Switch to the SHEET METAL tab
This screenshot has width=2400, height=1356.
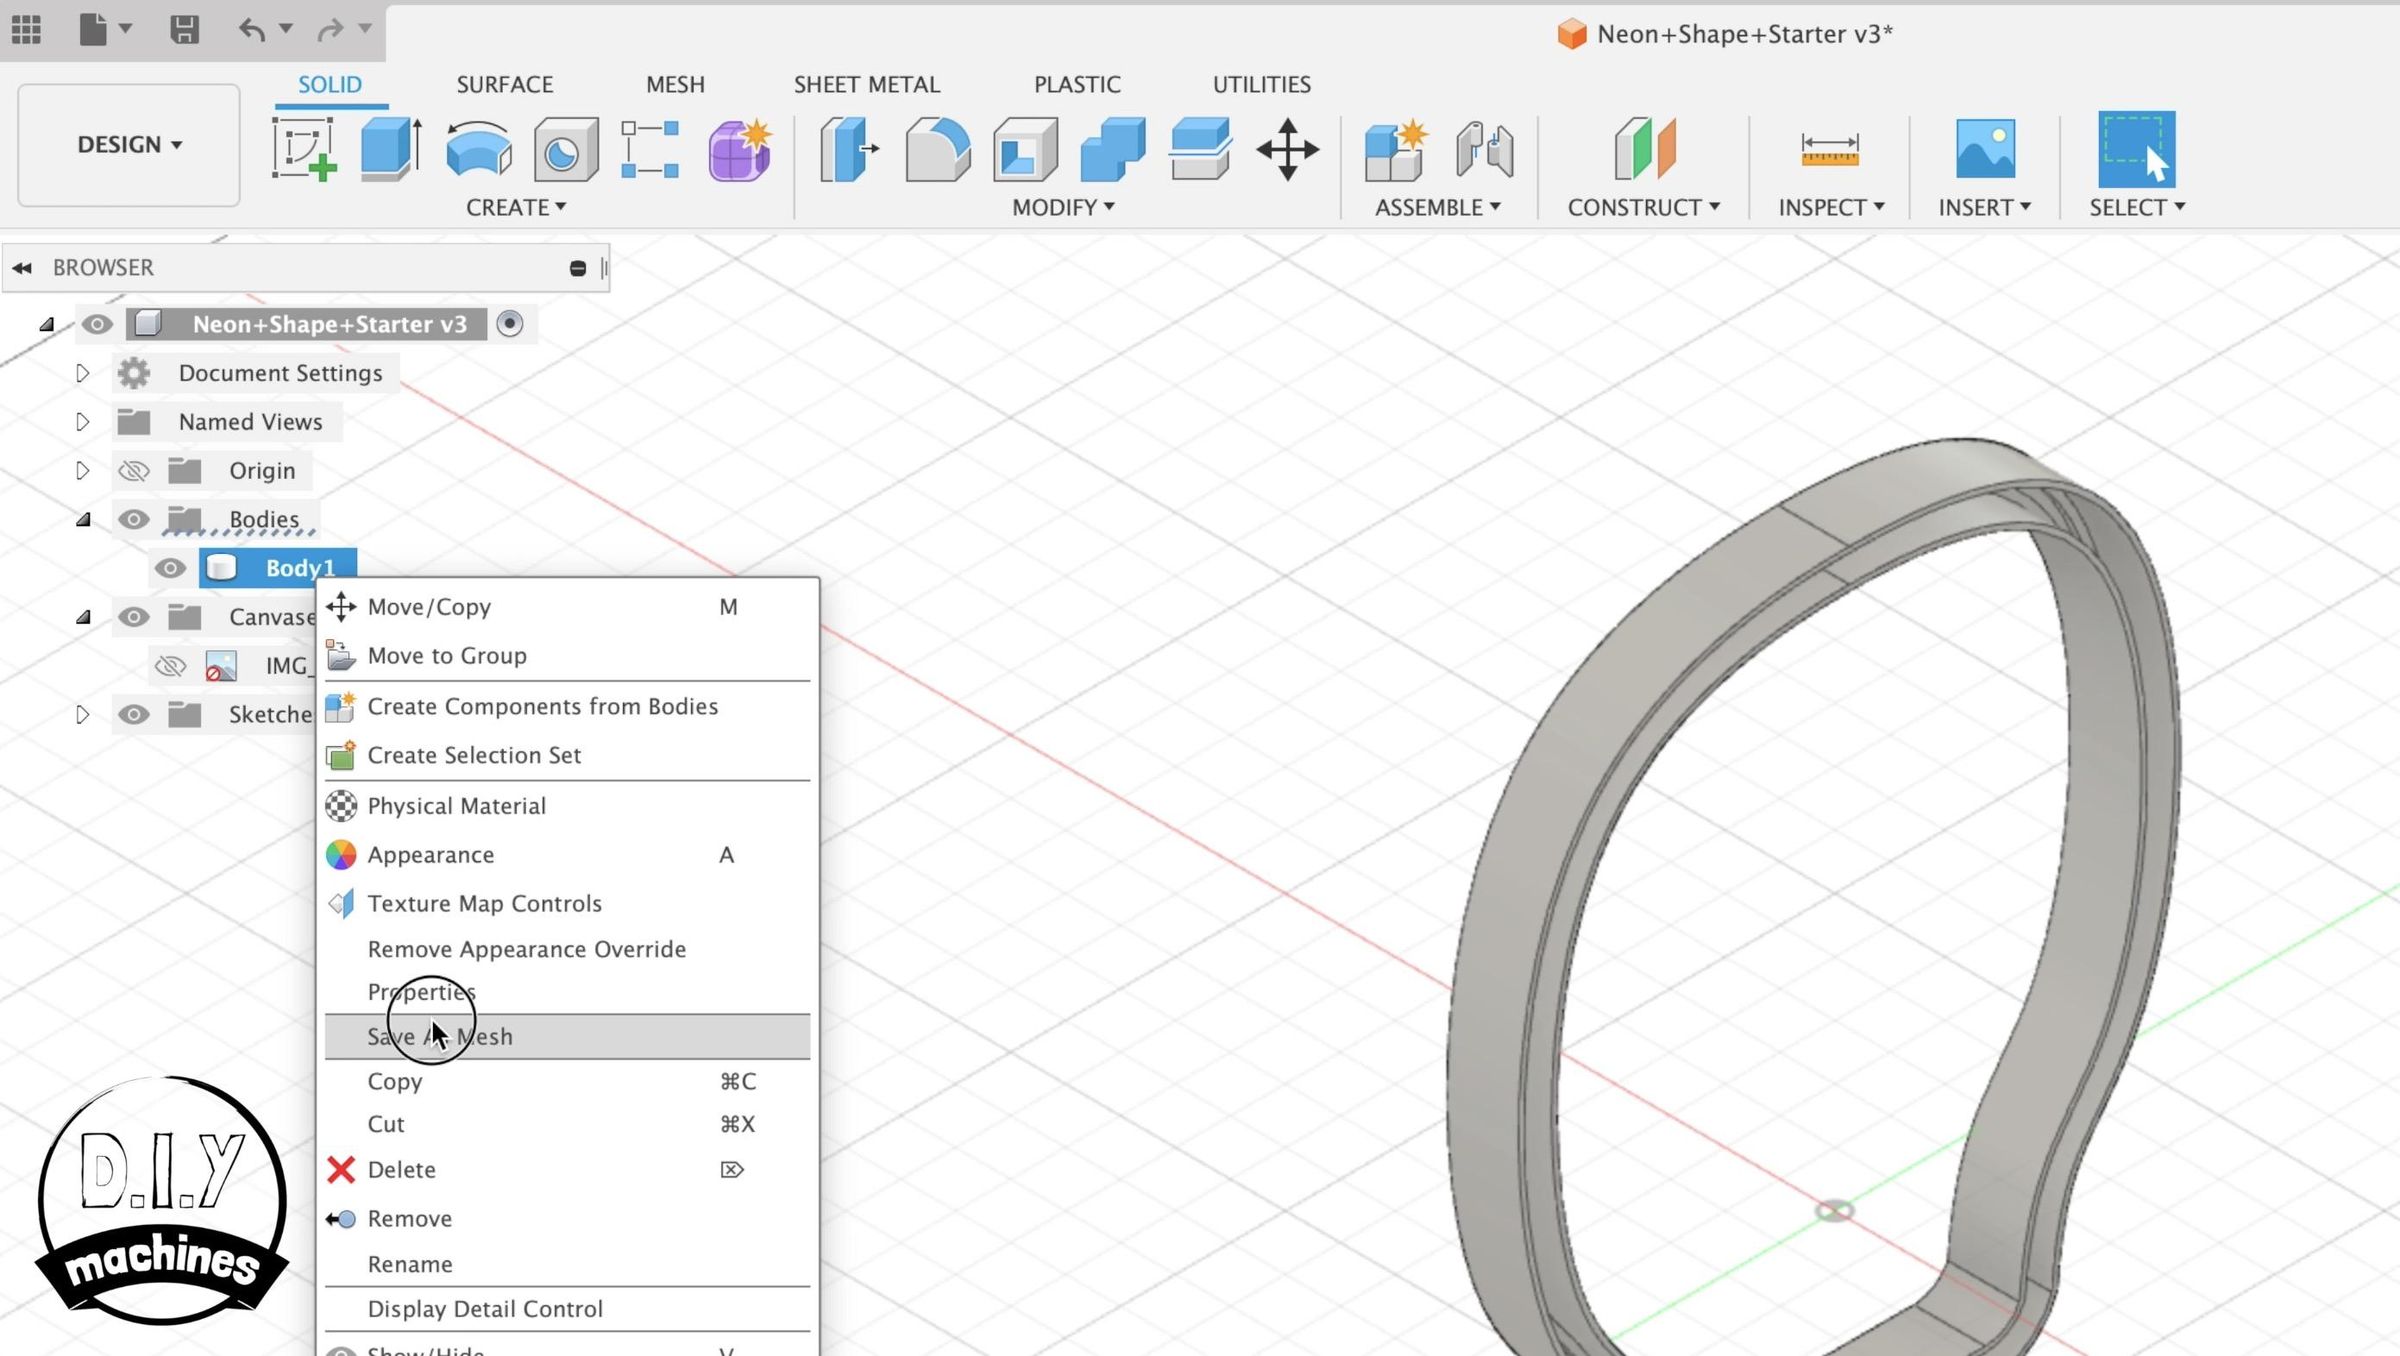click(866, 84)
